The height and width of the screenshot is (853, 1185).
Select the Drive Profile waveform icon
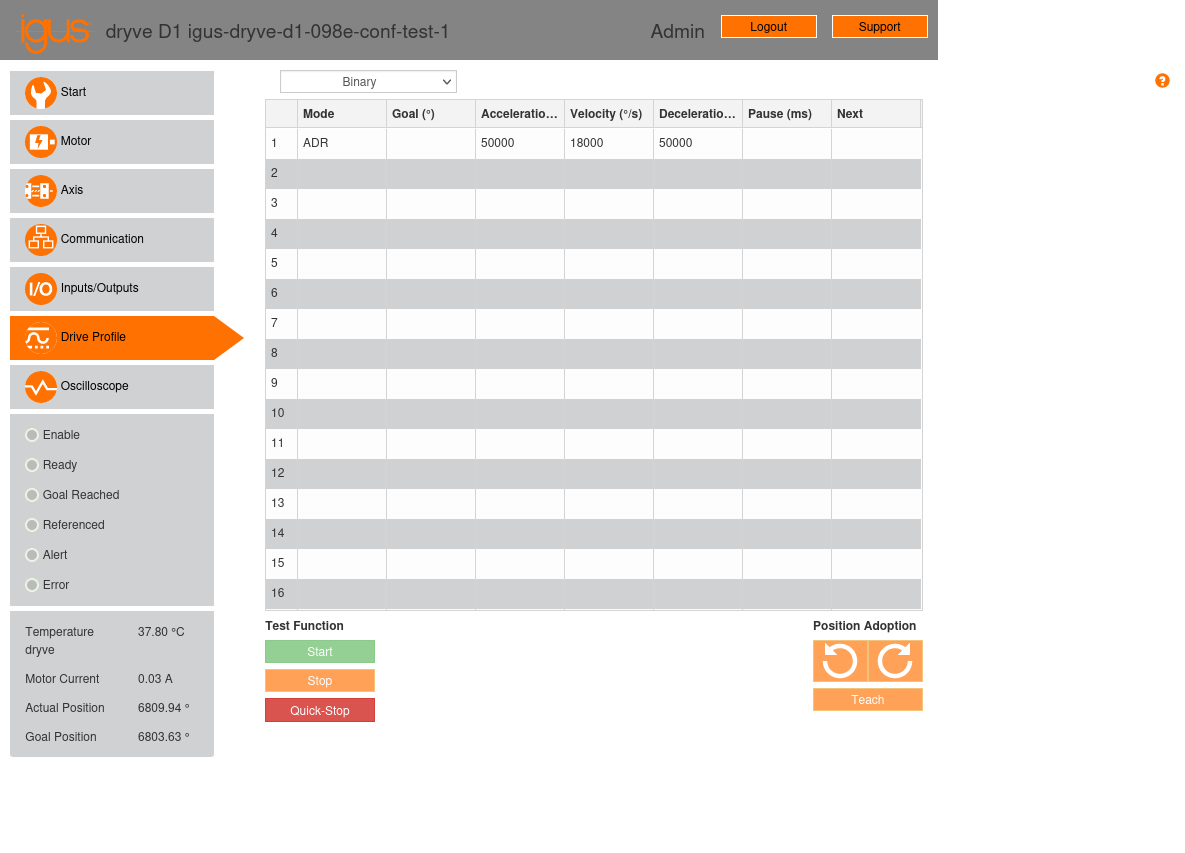tap(37, 338)
